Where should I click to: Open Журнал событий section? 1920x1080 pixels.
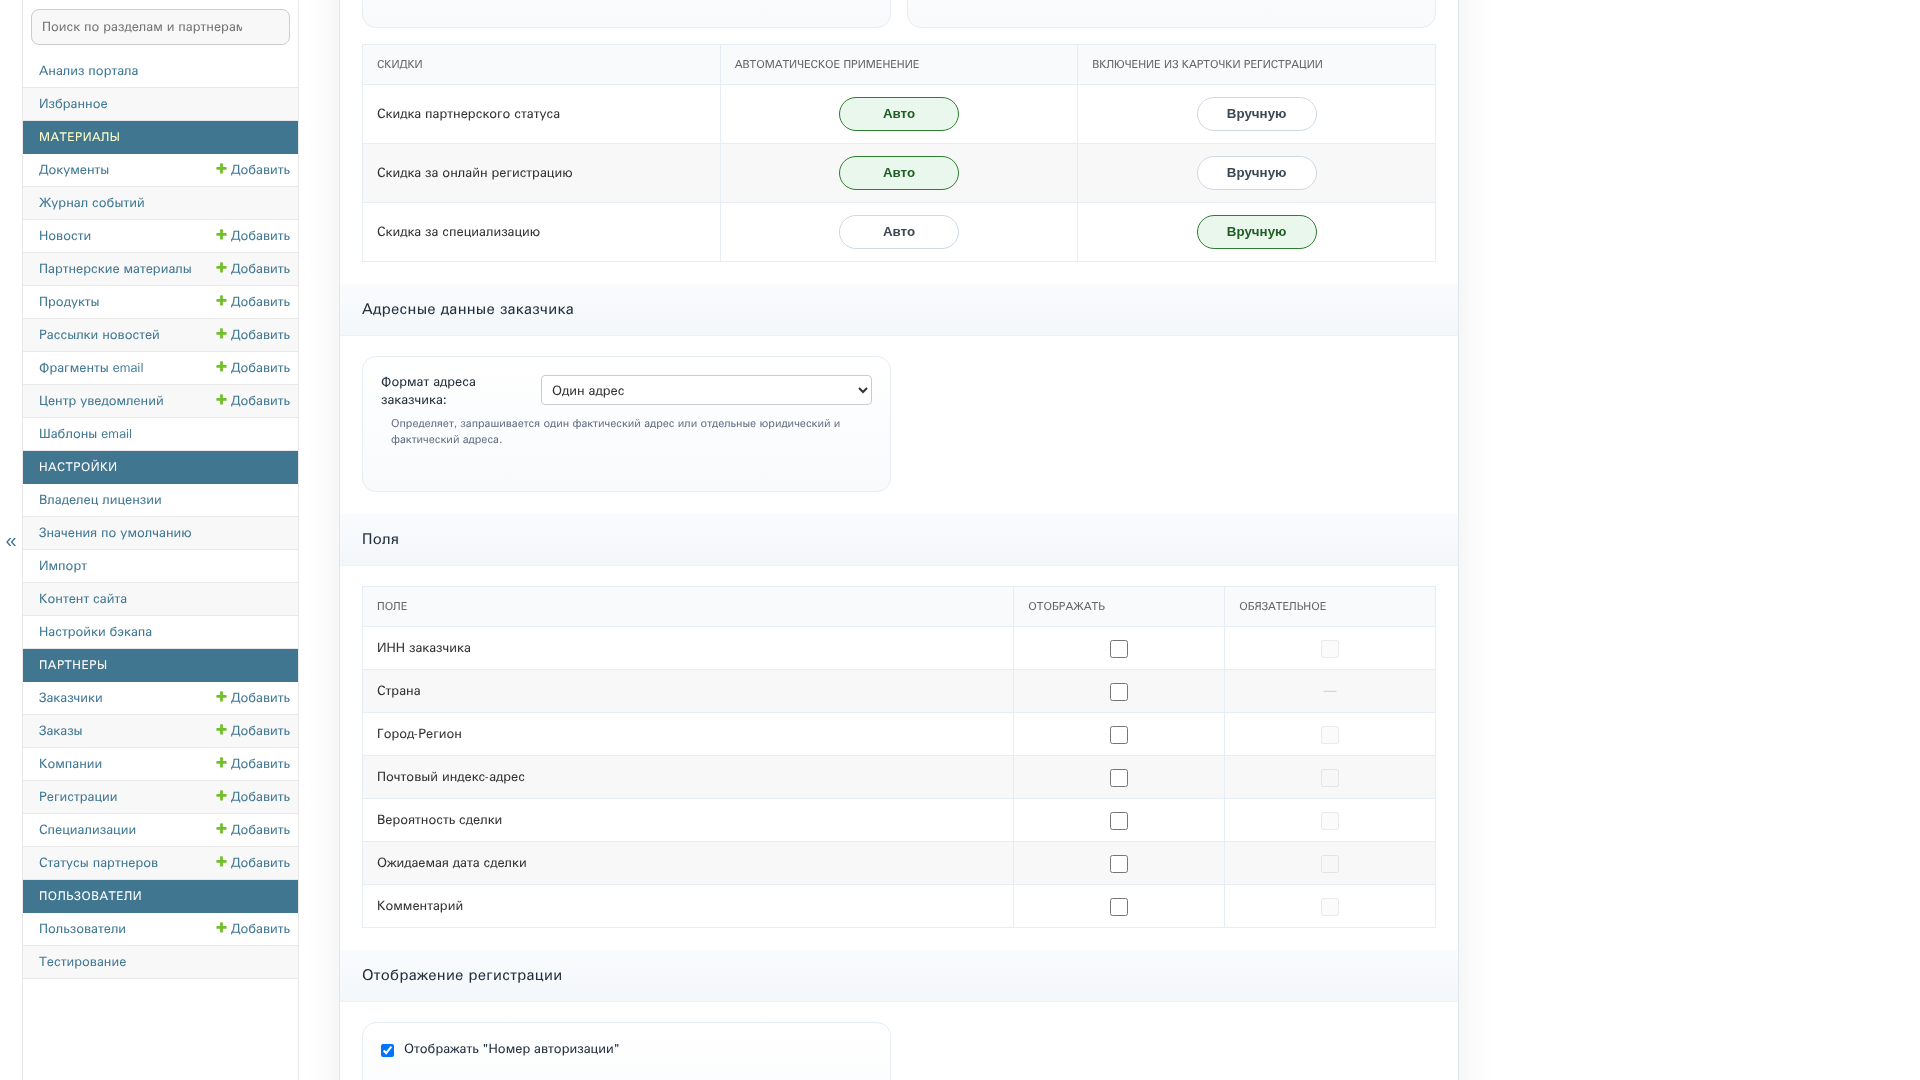click(91, 203)
